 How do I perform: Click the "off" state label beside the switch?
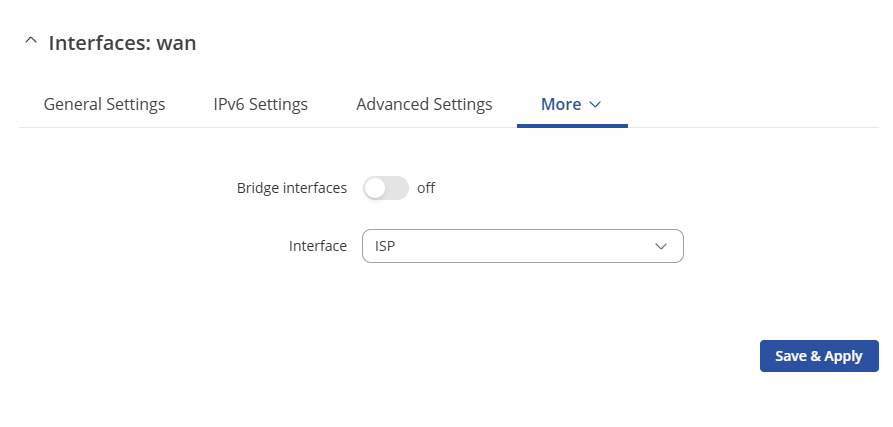coord(426,188)
